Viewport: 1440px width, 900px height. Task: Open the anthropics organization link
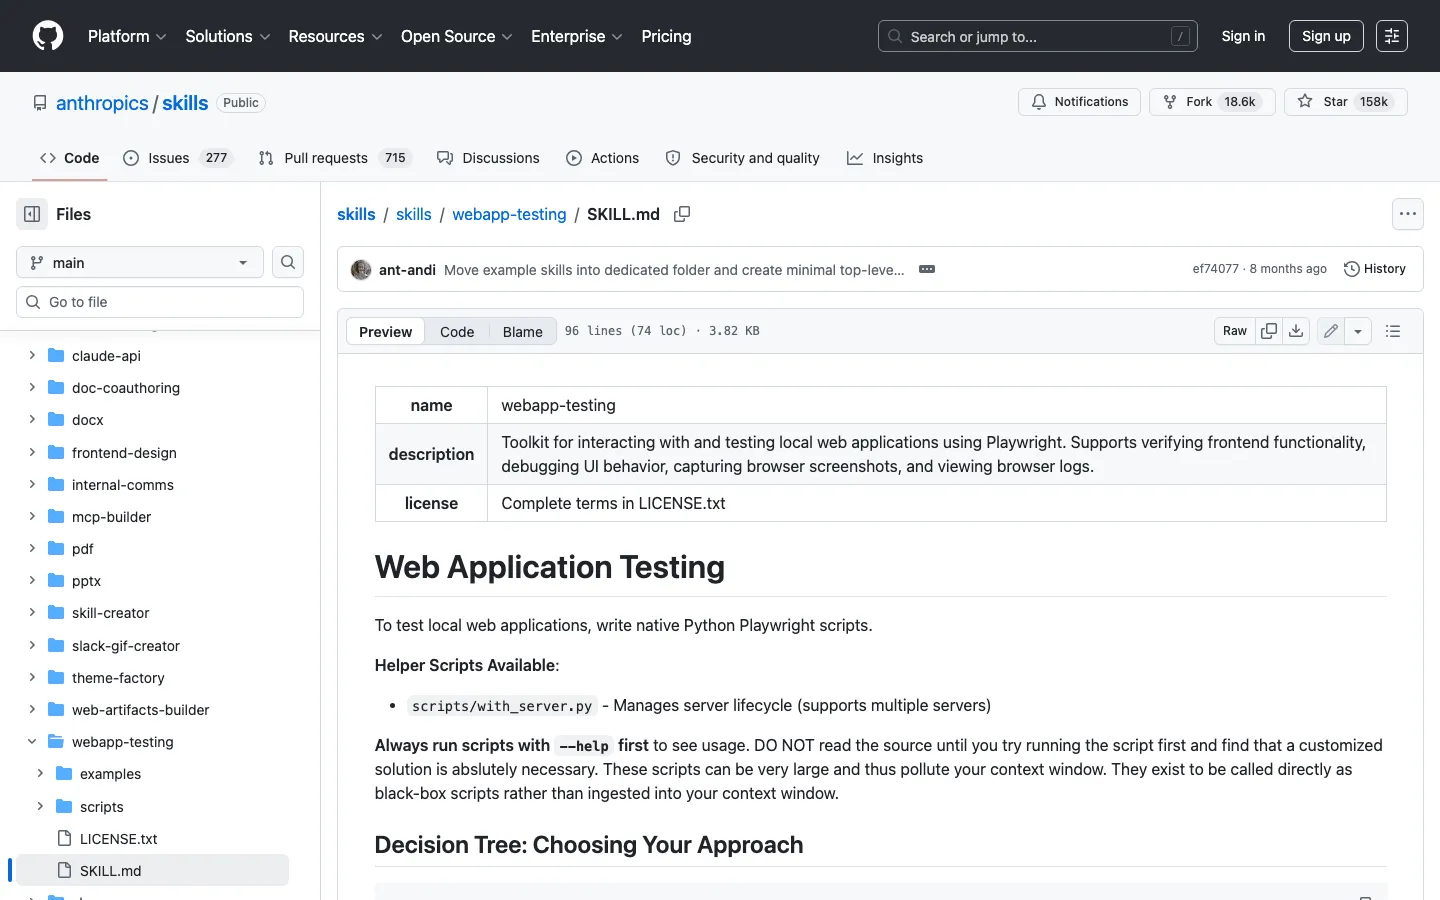(x=102, y=103)
